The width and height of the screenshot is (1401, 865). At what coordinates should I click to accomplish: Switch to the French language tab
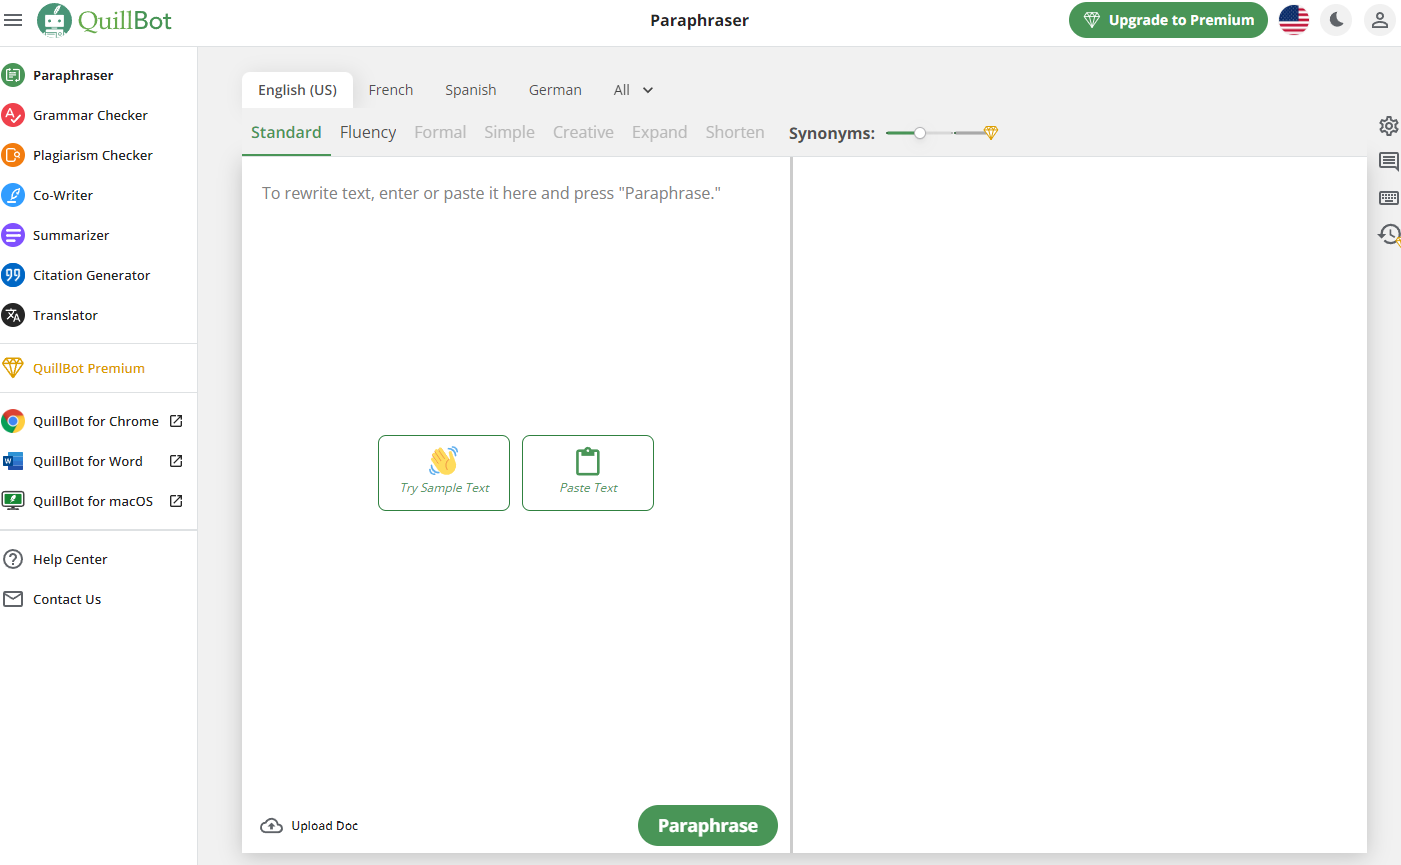(x=391, y=90)
